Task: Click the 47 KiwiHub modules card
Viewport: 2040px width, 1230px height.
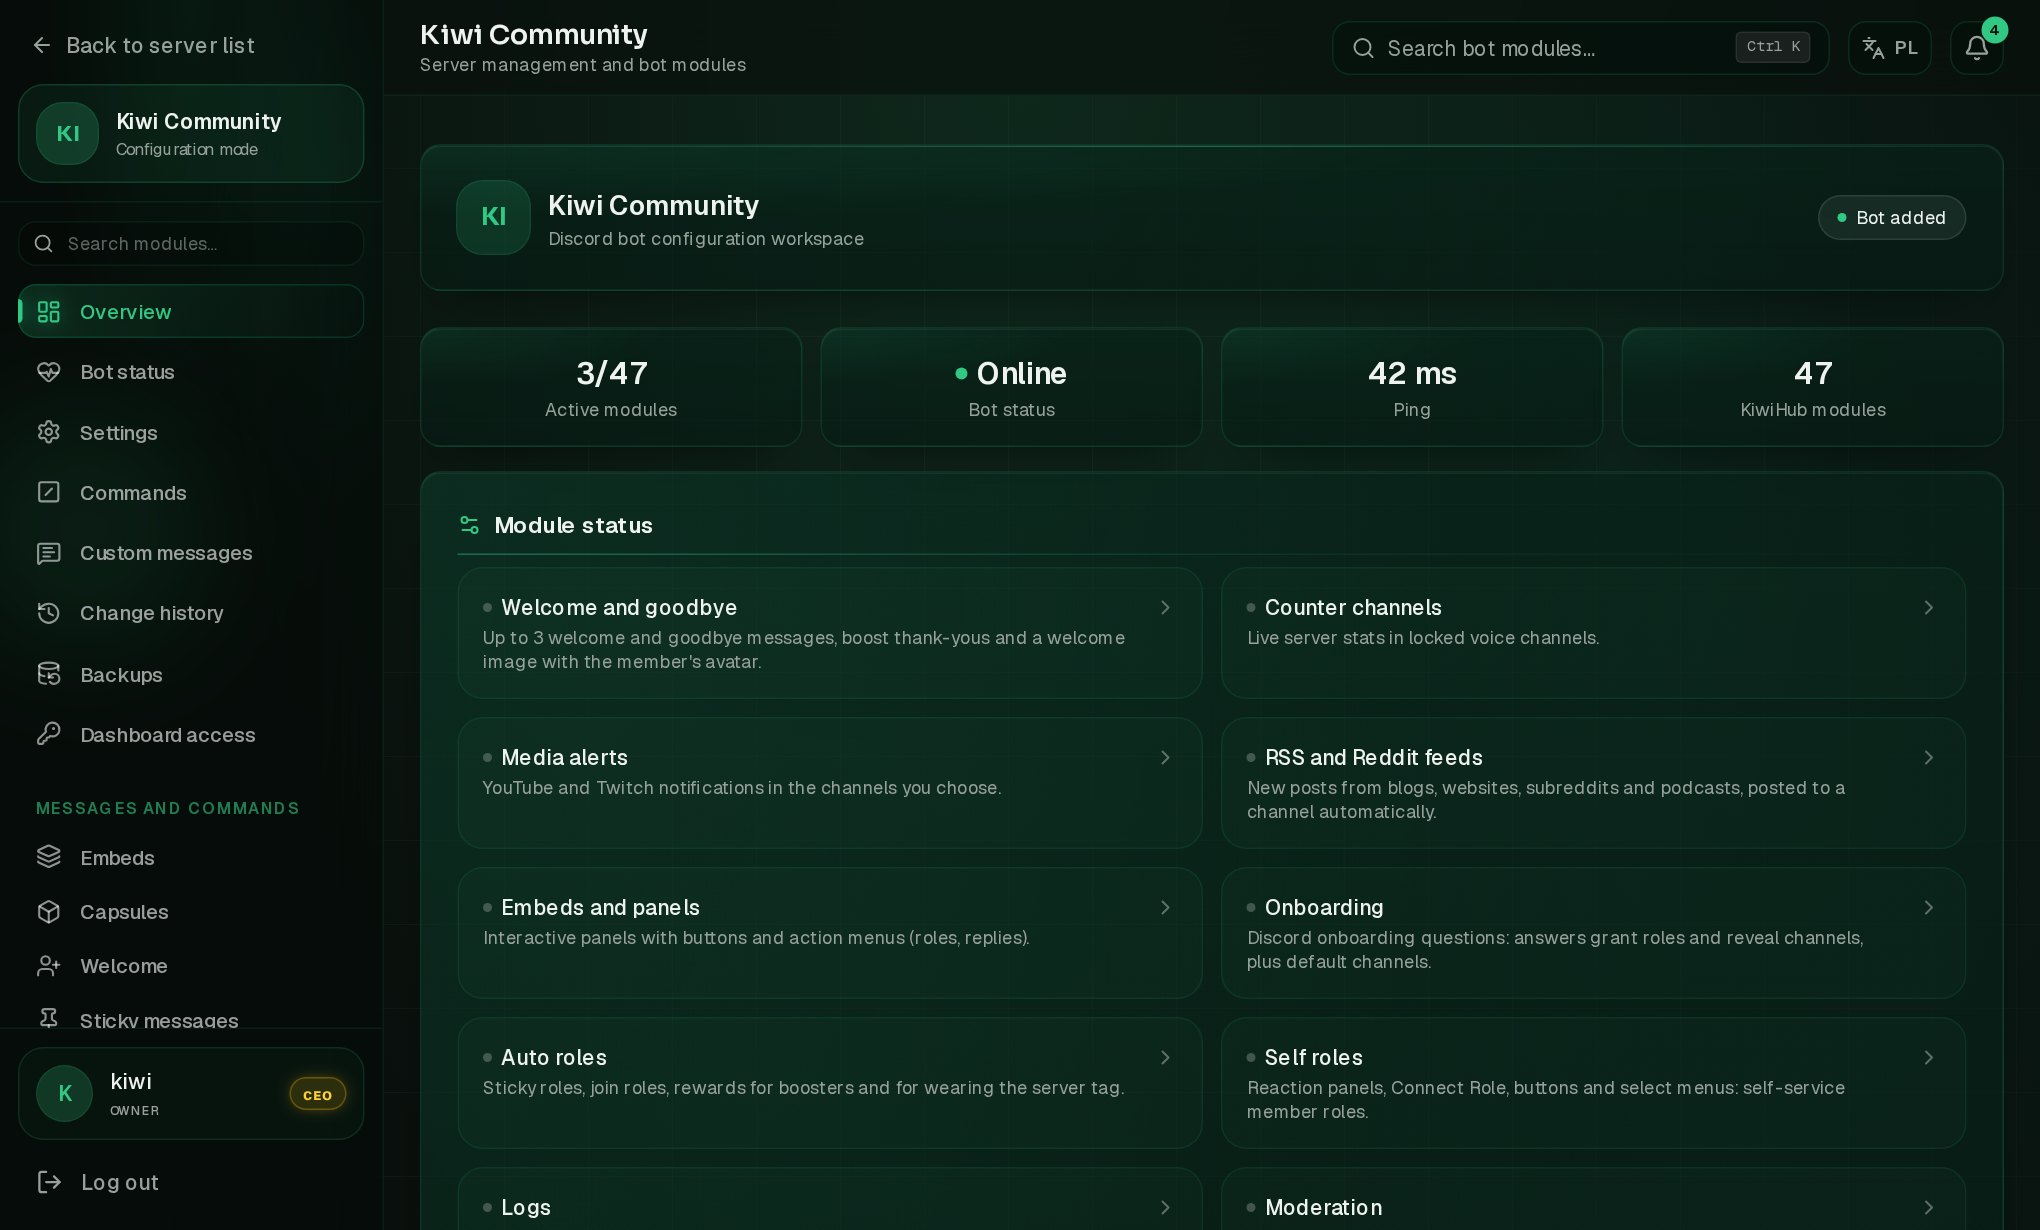Action: (x=1812, y=387)
